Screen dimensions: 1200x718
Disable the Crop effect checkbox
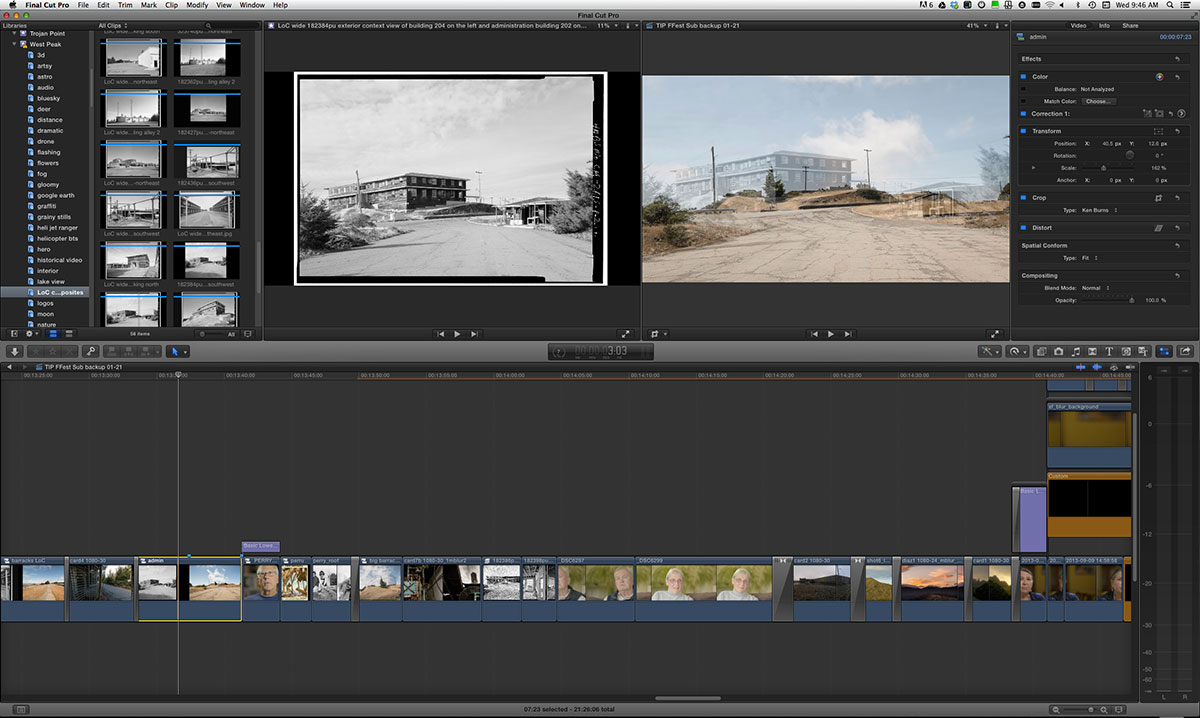point(1024,198)
